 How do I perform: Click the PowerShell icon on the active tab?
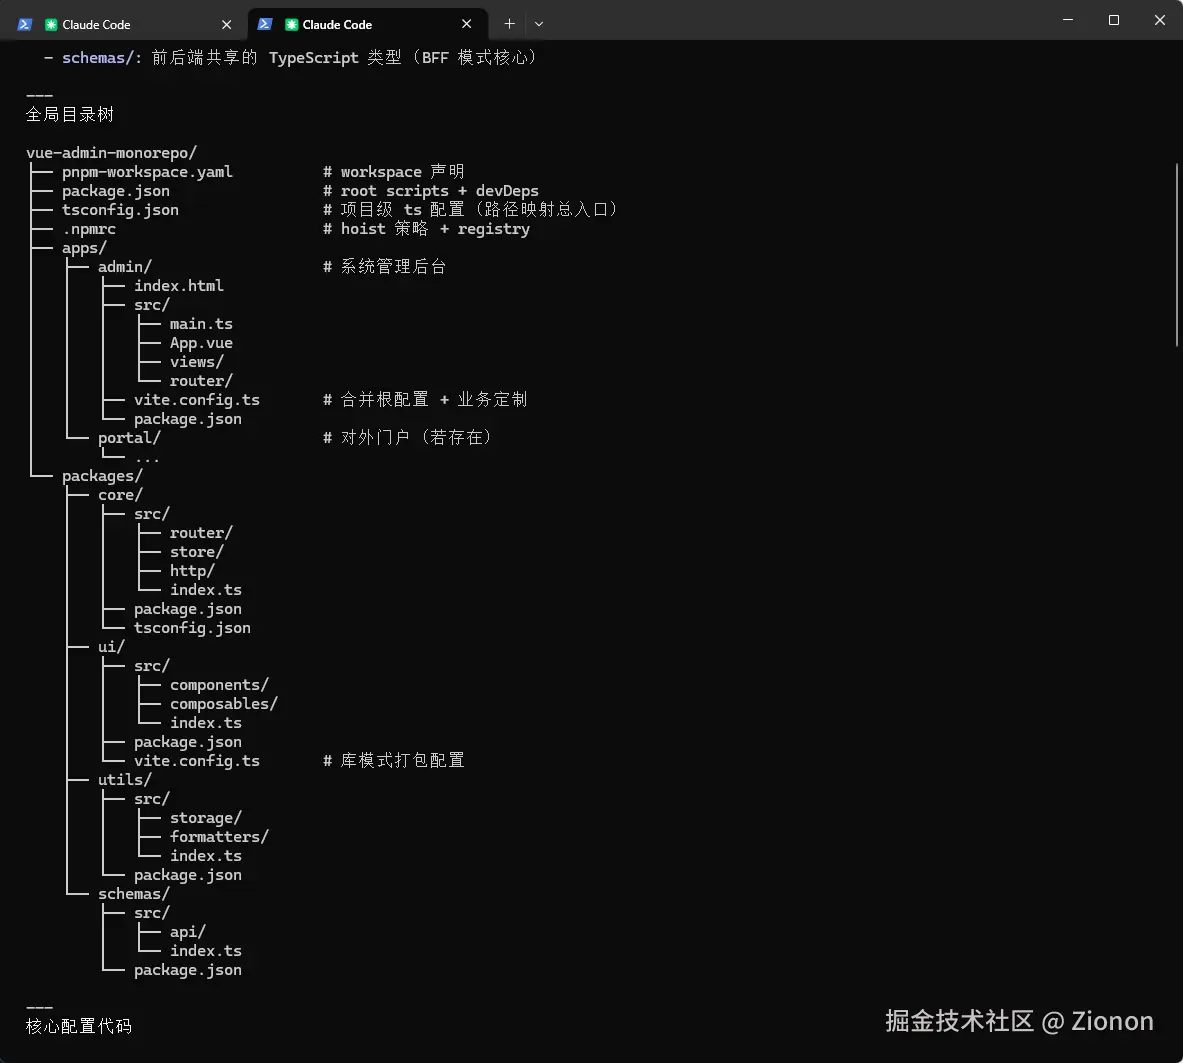[265, 24]
